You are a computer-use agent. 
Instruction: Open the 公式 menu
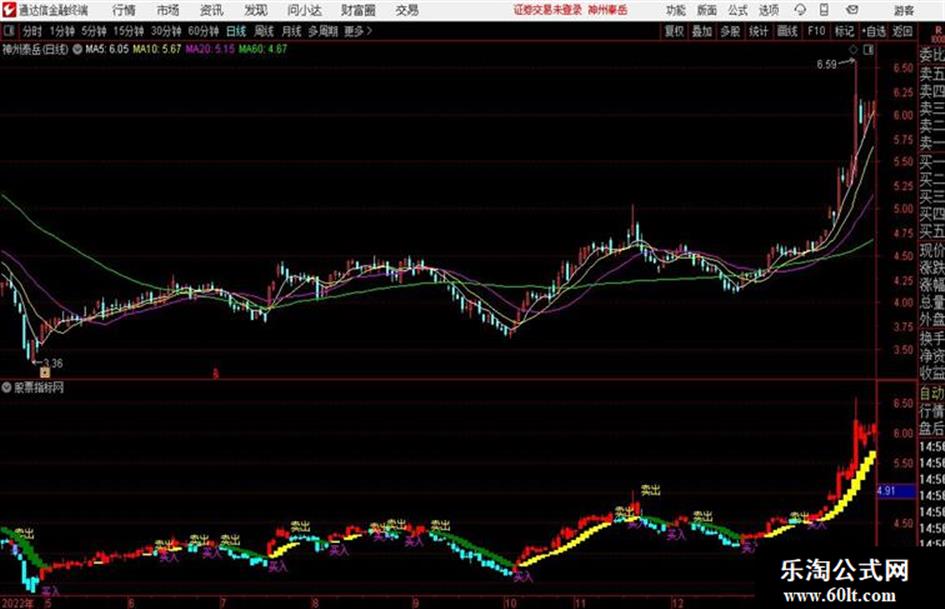click(738, 10)
